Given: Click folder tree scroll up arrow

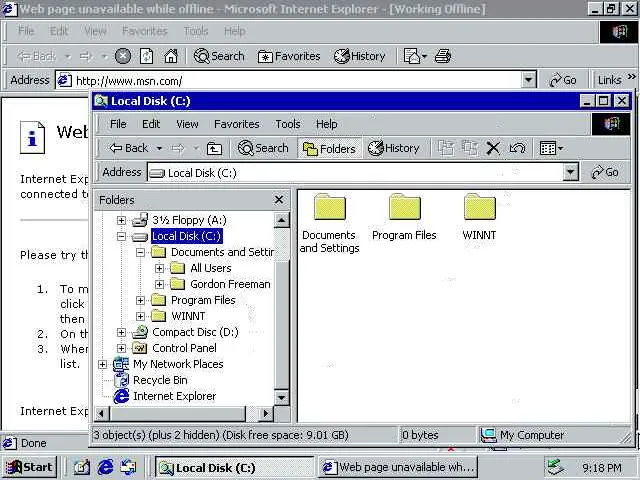Looking at the screenshot, I should coord(281,220).
